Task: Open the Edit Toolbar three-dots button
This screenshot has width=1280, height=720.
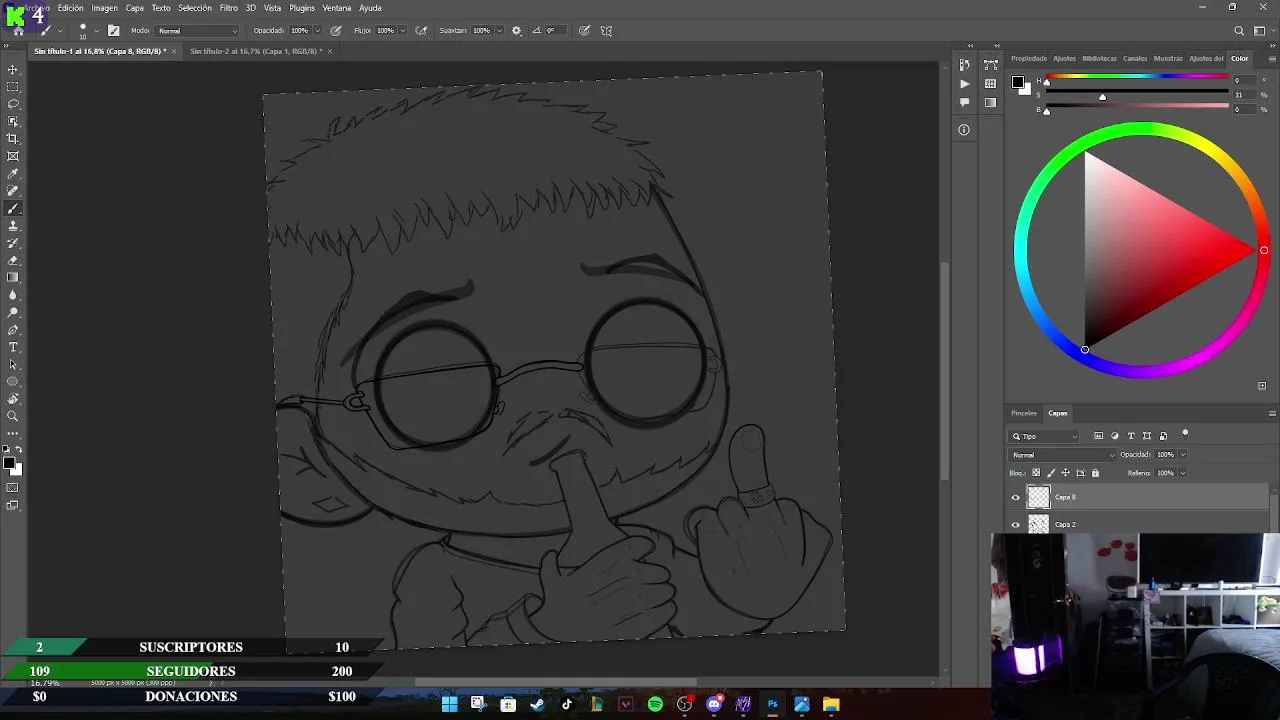Action: click(x=13, y=434)
